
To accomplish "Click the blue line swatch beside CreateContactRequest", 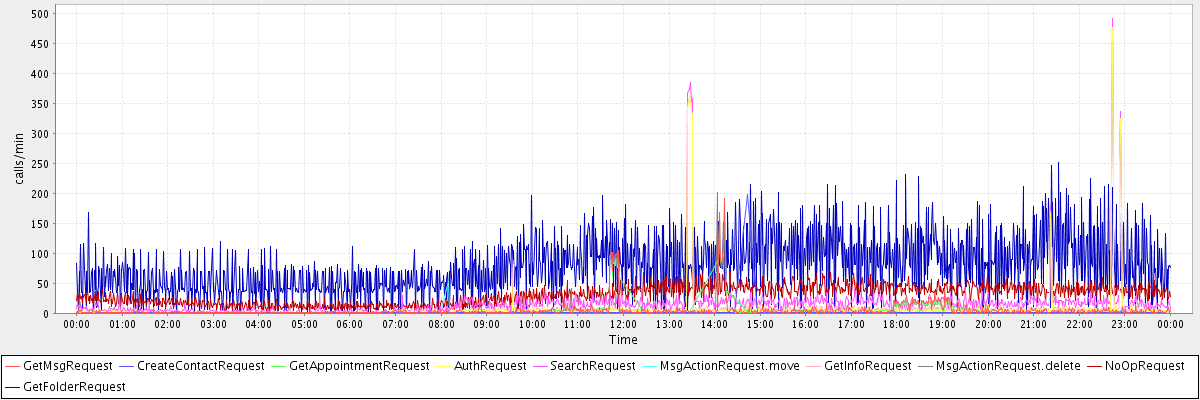I will click(x=126, y=366).
